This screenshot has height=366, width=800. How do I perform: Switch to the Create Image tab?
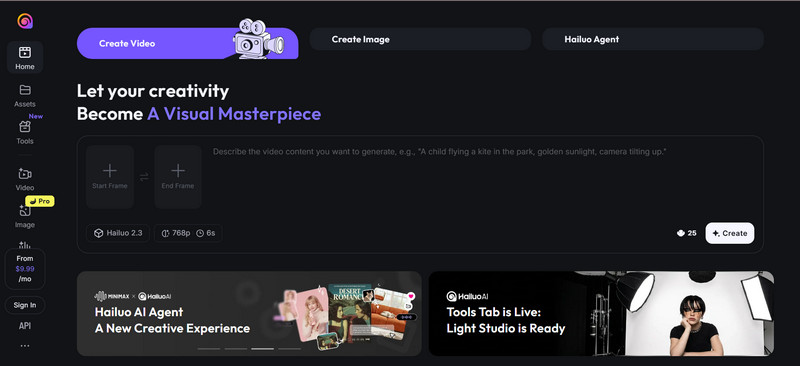pos(420,39)
